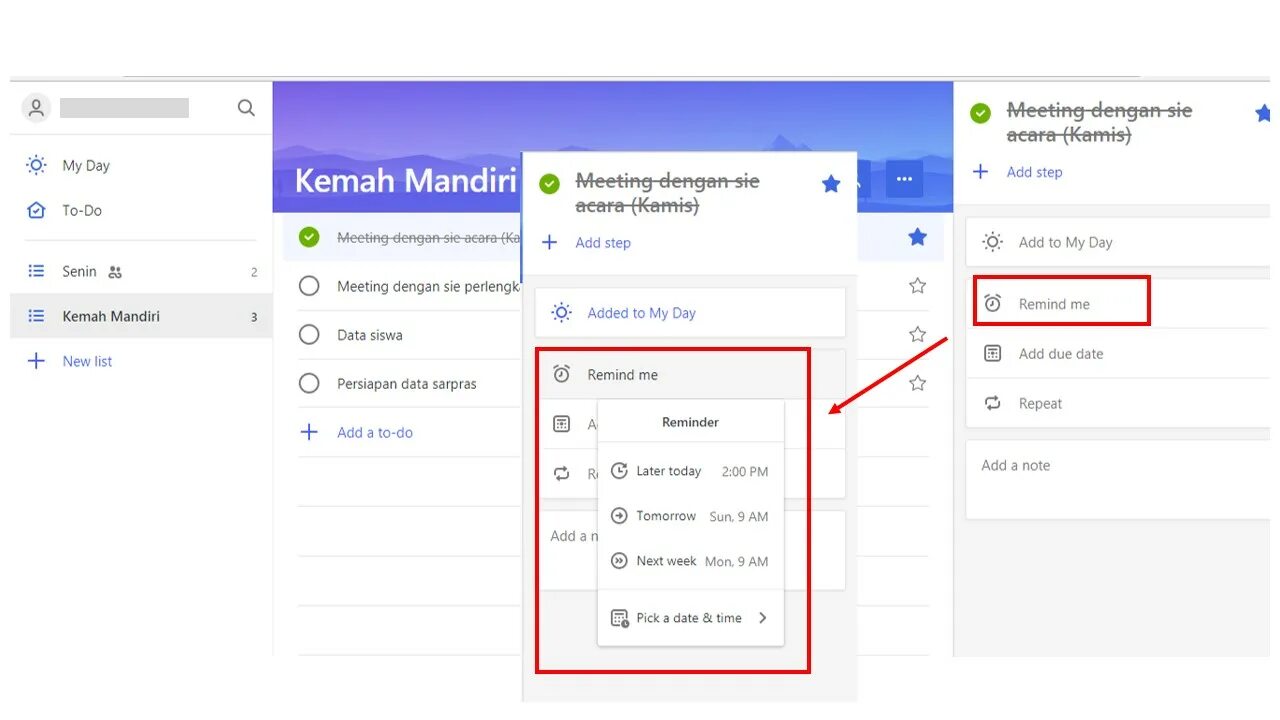Select the Senin shared list
1280x720 pixels.
click(141, 271)
